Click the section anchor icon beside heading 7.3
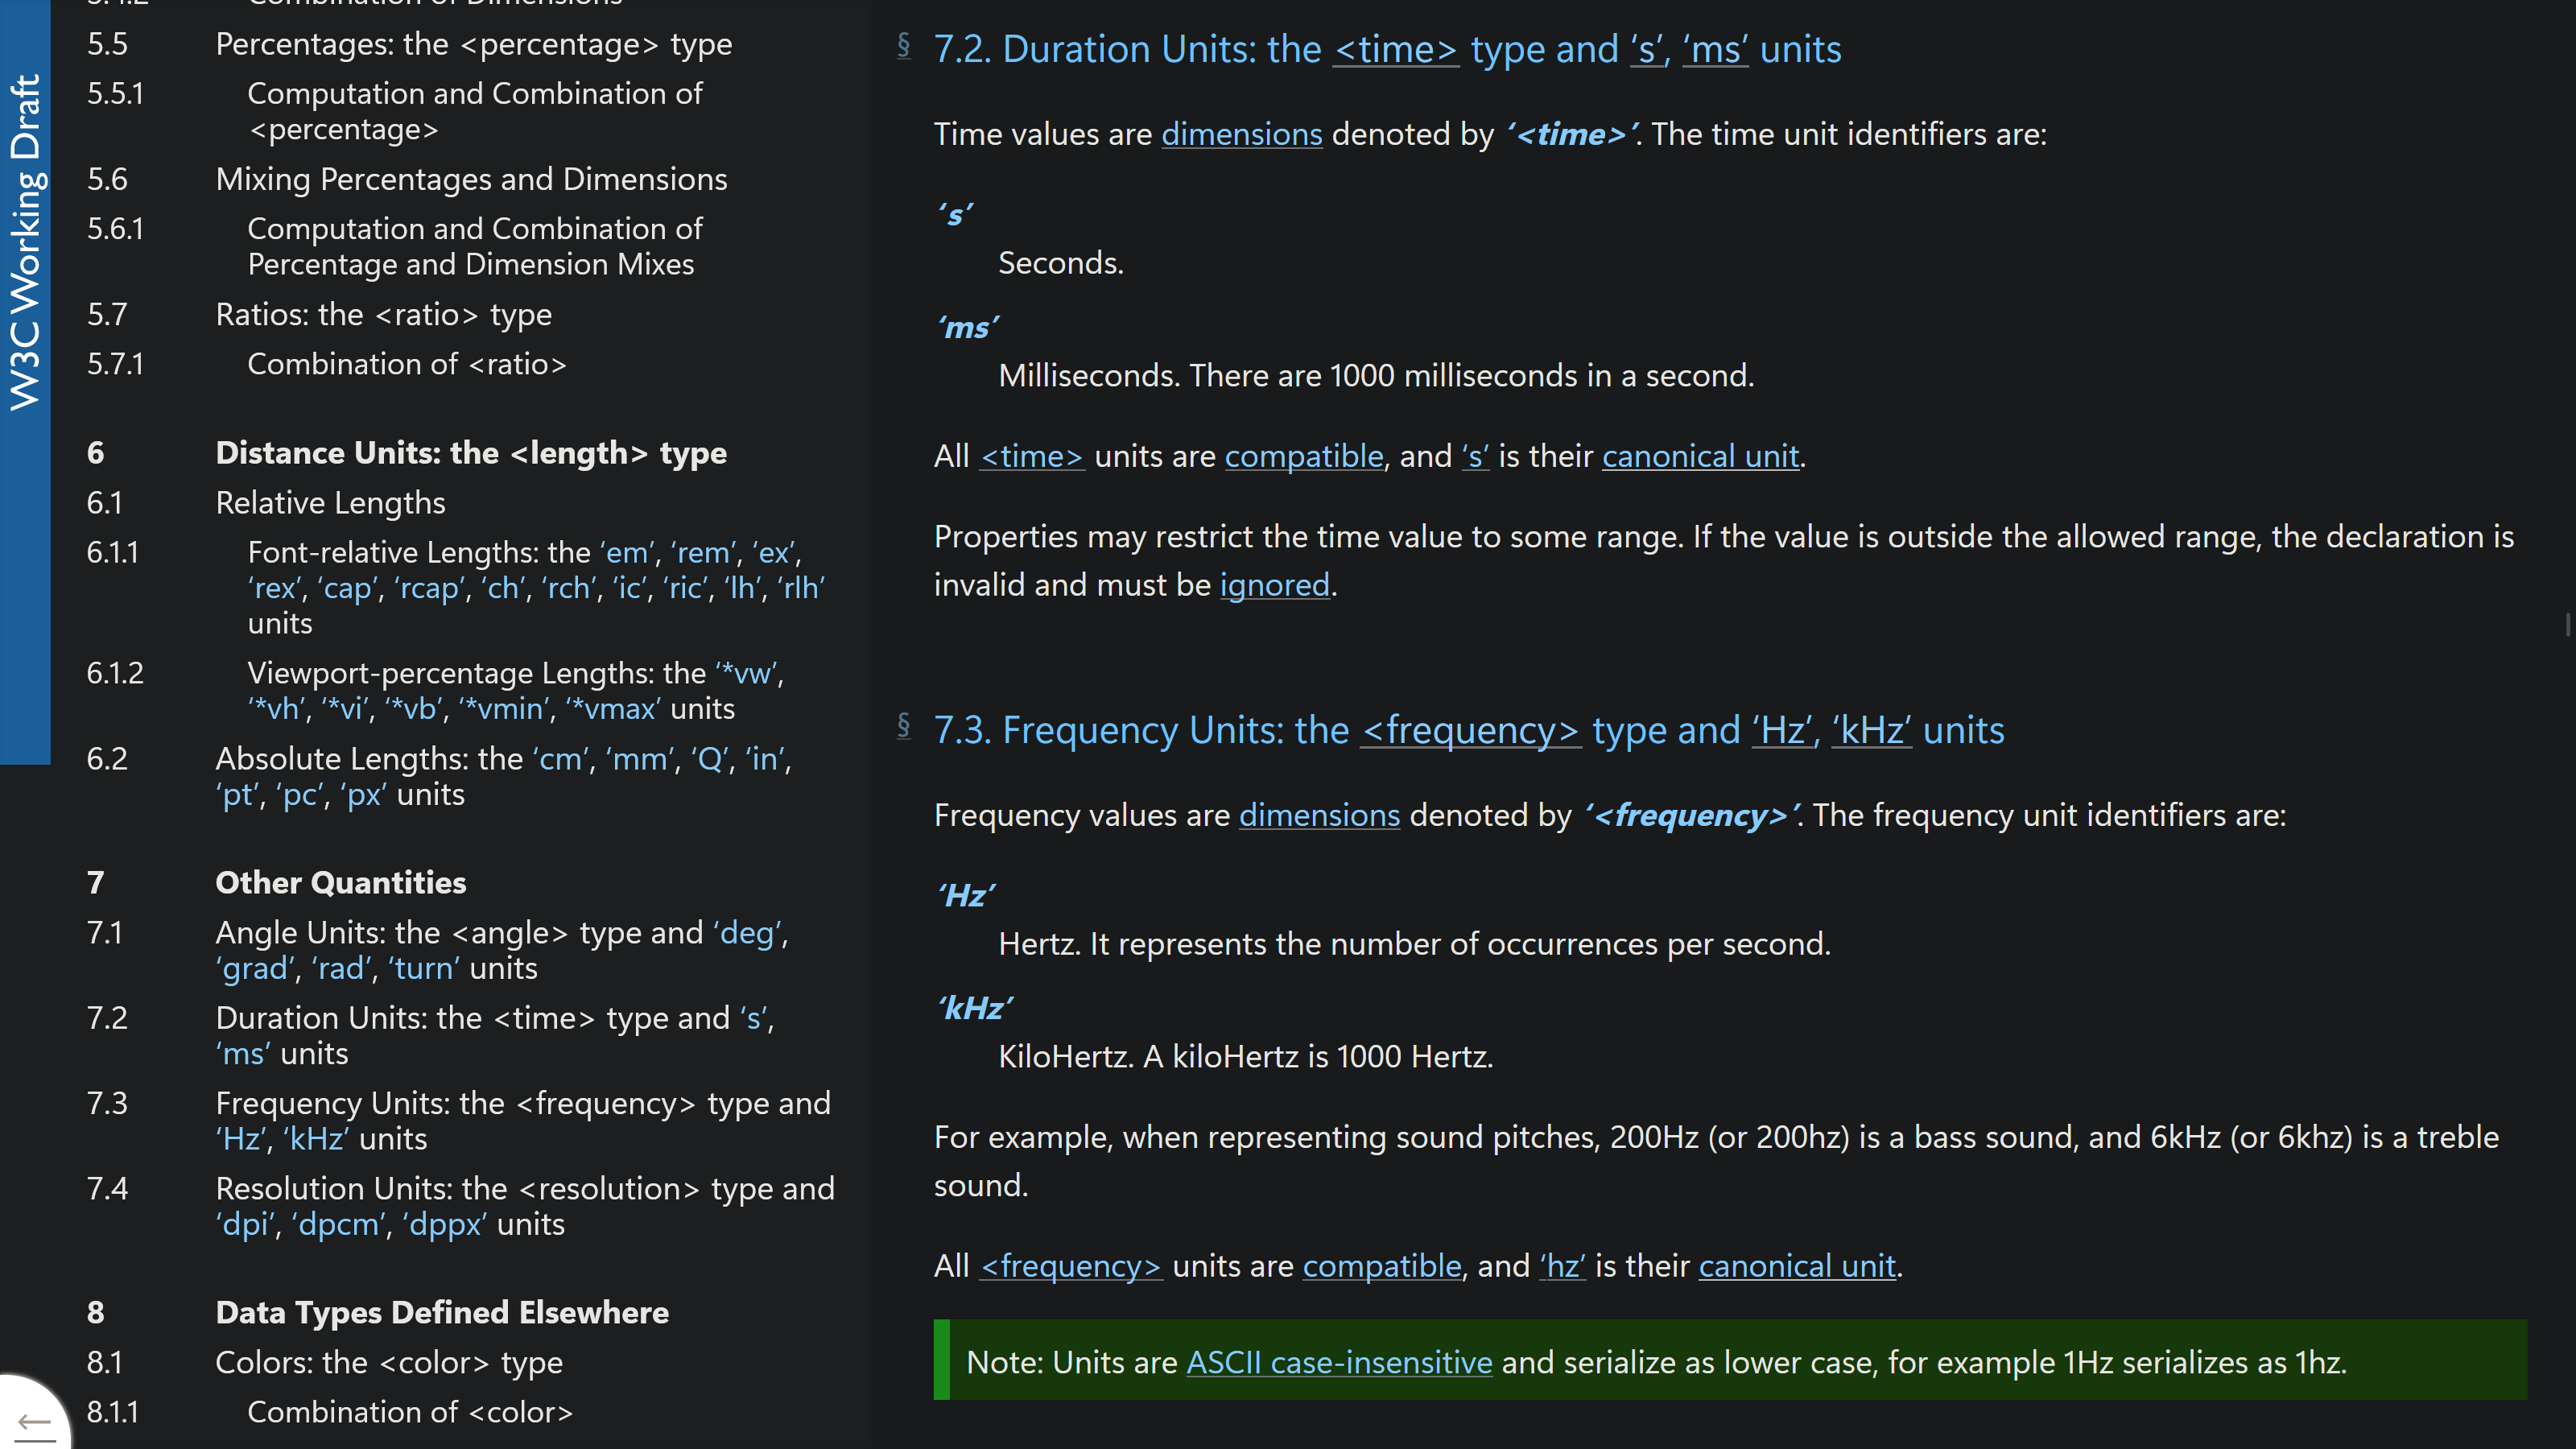The image size is (2576, 1449). [x=903, y=726]
